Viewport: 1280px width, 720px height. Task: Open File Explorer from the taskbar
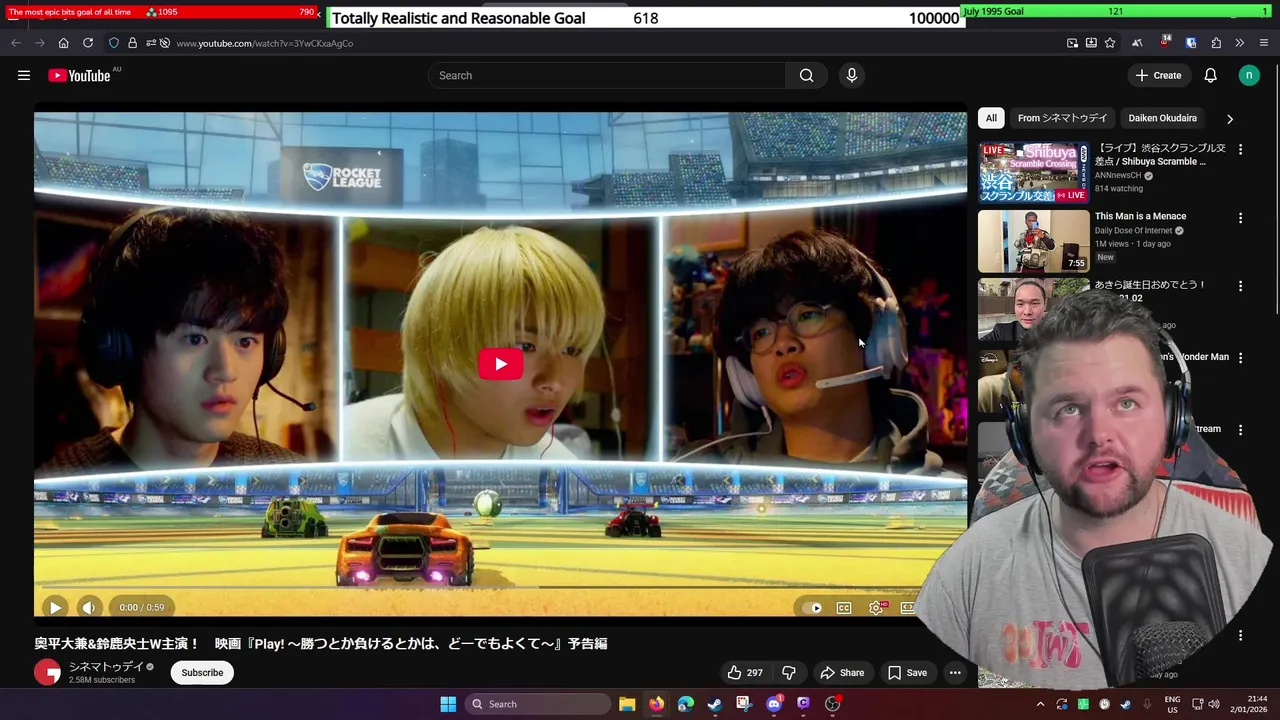(627, 704)
